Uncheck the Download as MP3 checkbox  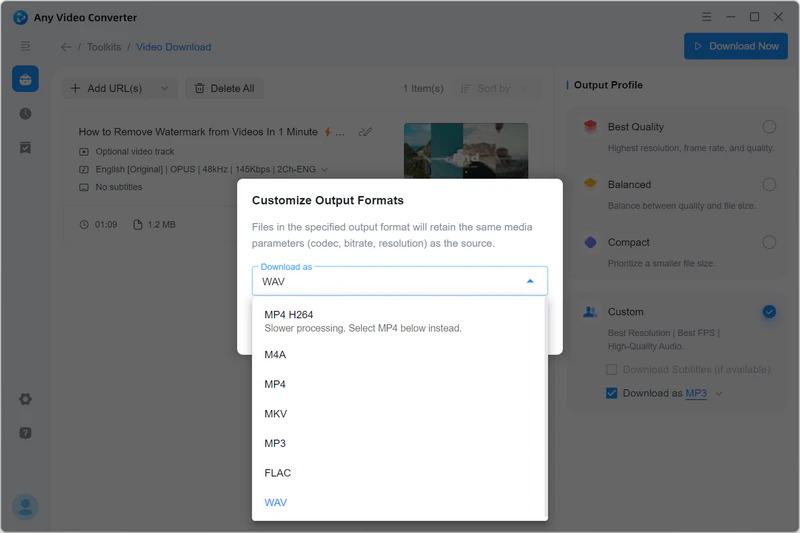tap(612, 393)
